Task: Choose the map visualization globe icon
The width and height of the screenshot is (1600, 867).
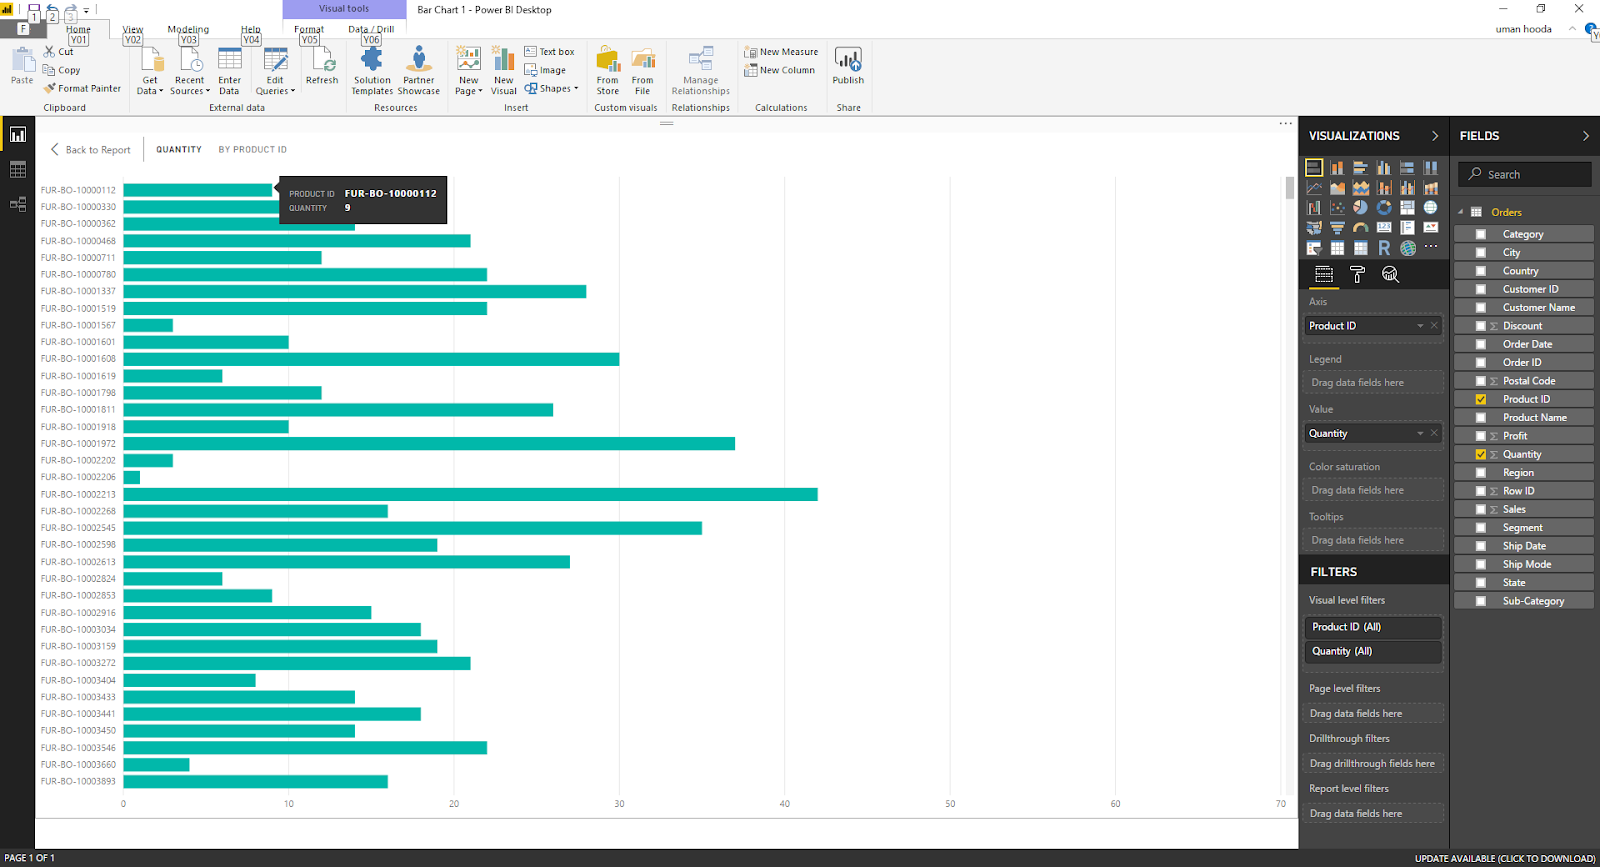Action: [x=1430, y=208]
